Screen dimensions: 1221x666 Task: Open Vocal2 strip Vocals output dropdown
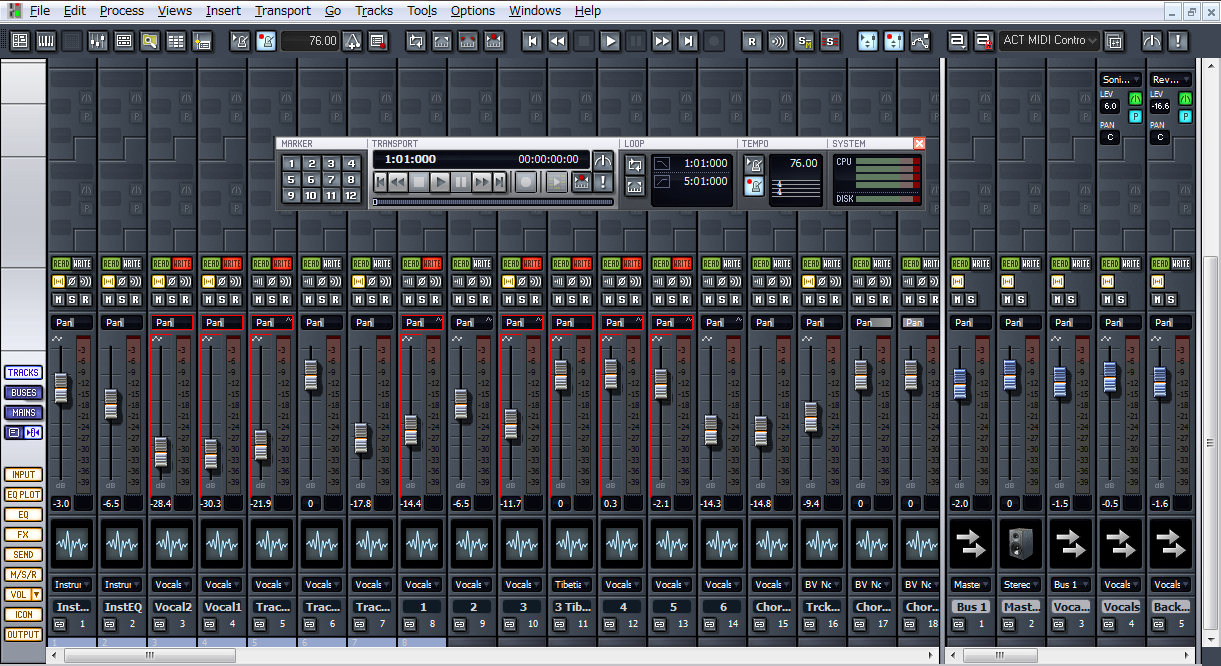click(x=172, y=585)
